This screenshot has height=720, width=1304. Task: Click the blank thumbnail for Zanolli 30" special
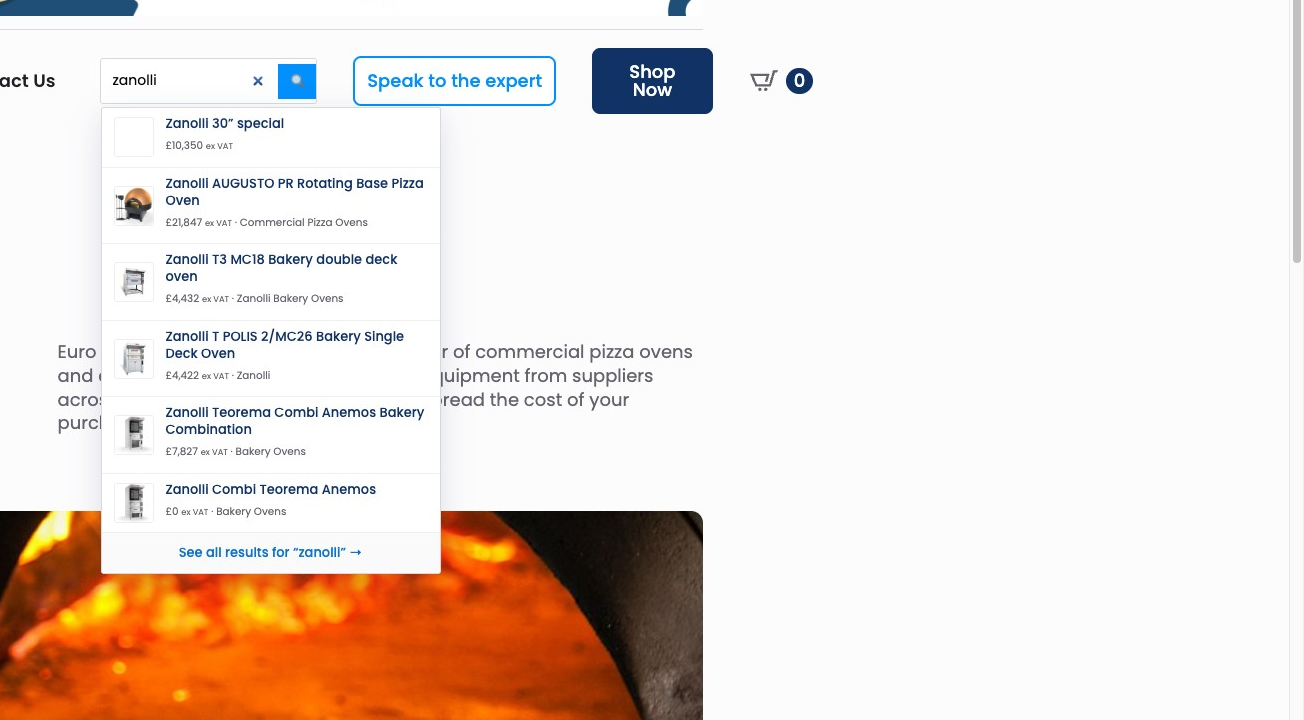tap(134, 137)
